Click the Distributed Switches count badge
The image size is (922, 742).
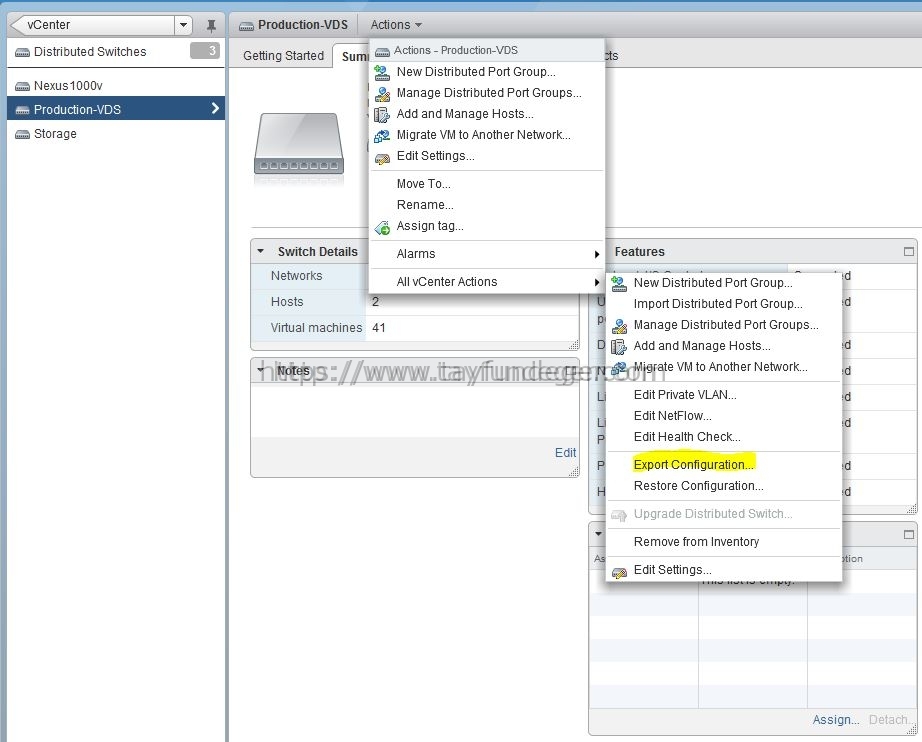(204, 51)
